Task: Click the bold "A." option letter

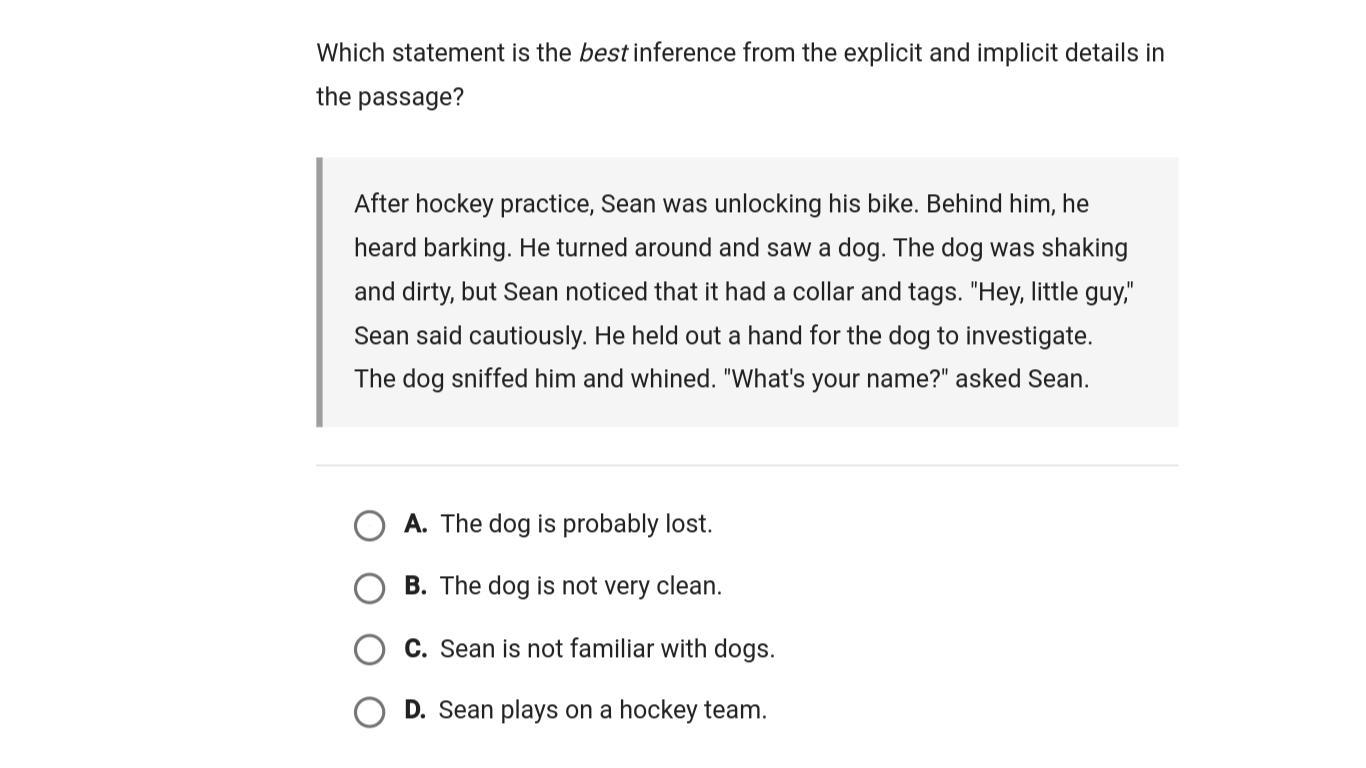Action: click(416, 524)
